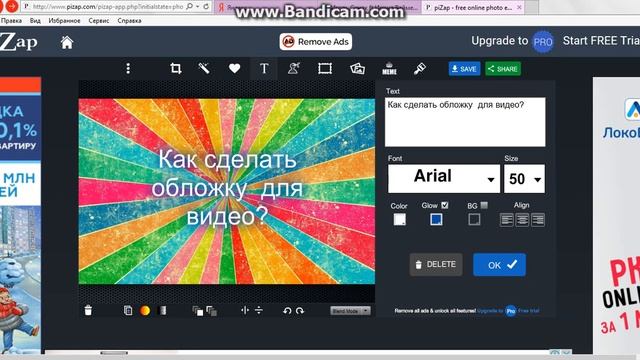This screenshot has height=360, width=640.
Task: Duplicate the selected object with copy icon
Action: (x=128, y=311)
